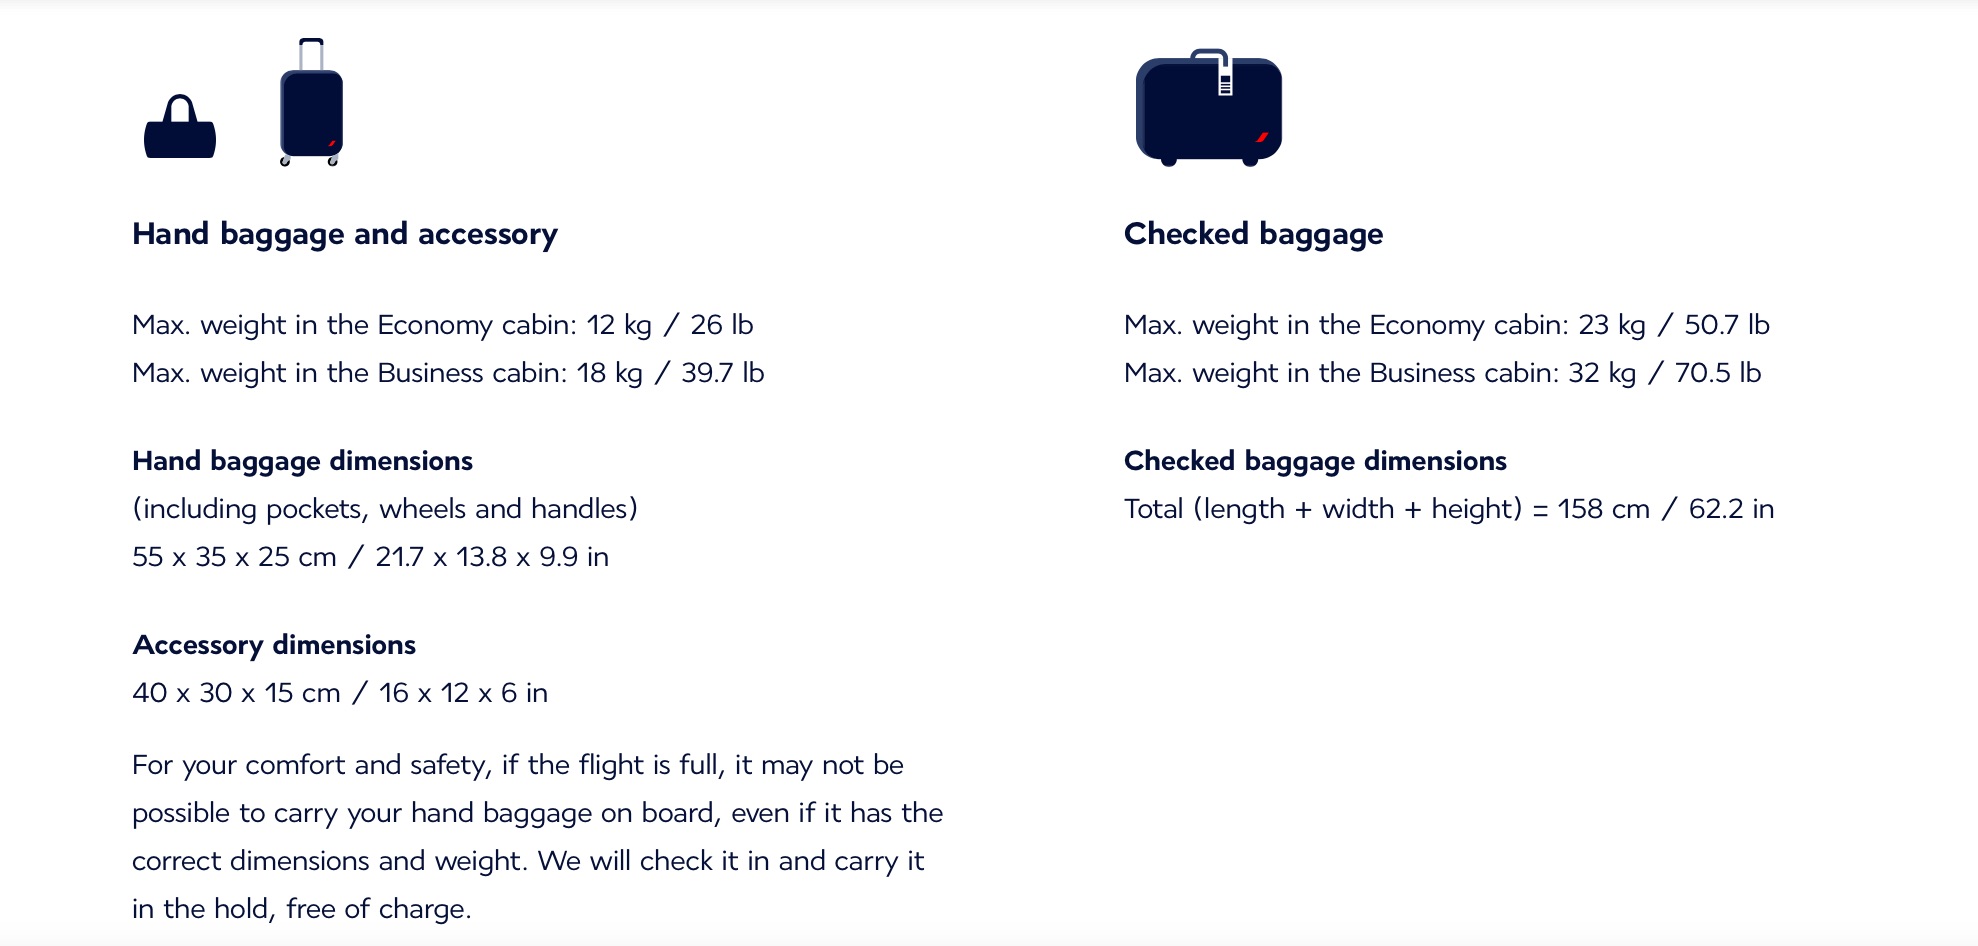Click the cabin trolley suitcase icon
Screen dimensions: 1978x946
point(311,112)
